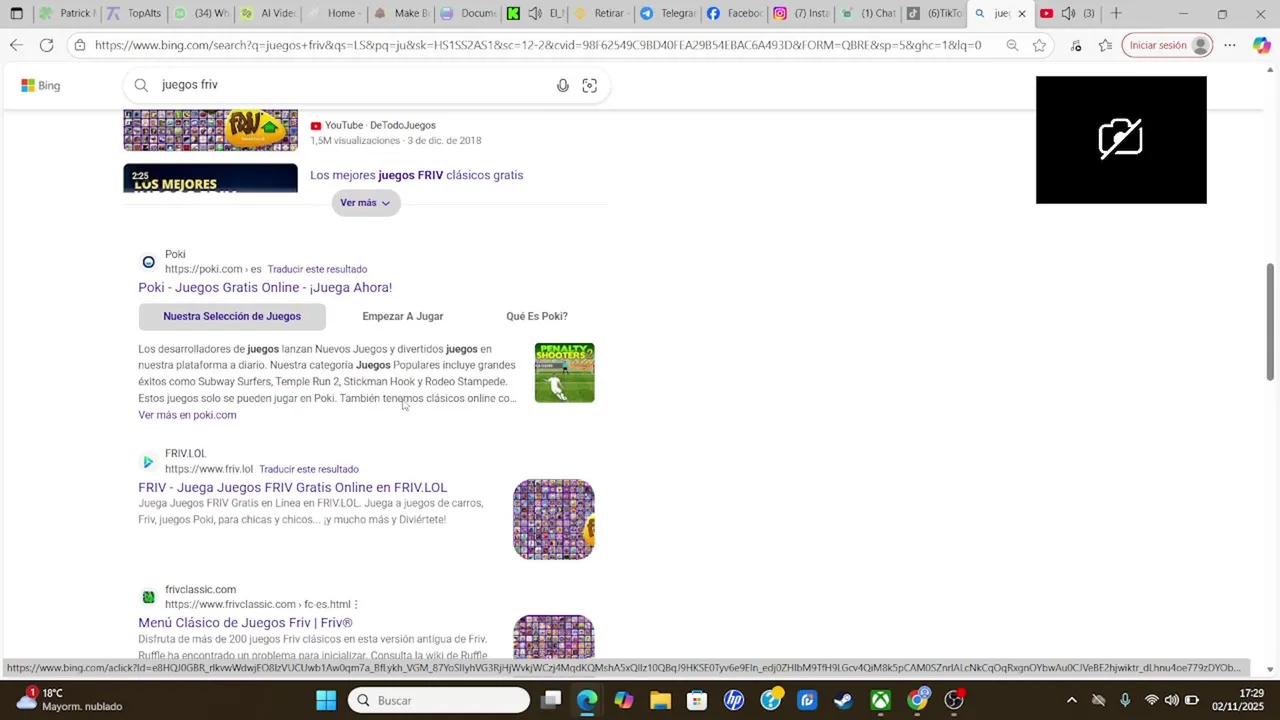Click the Bing search query field

click(x=350, y=86)
